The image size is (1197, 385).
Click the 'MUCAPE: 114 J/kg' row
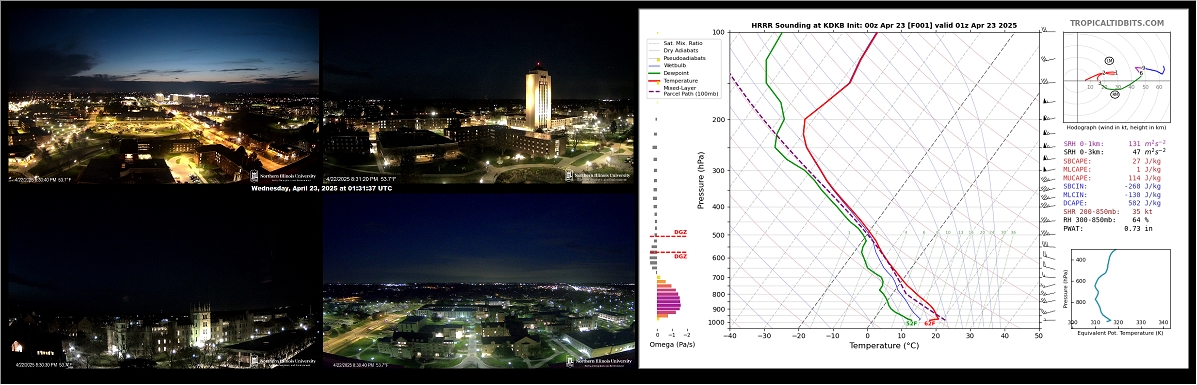pyautogui.click(x=1112, y=178)
